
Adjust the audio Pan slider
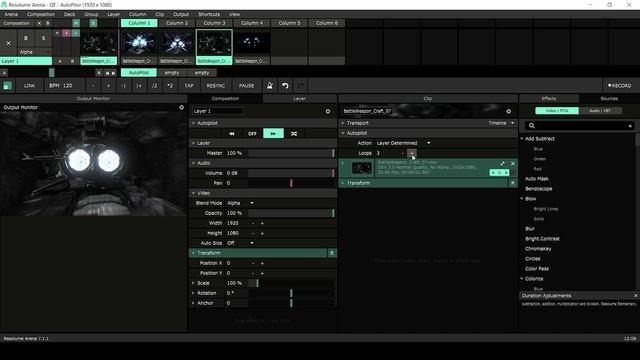[x=291, y=183]
